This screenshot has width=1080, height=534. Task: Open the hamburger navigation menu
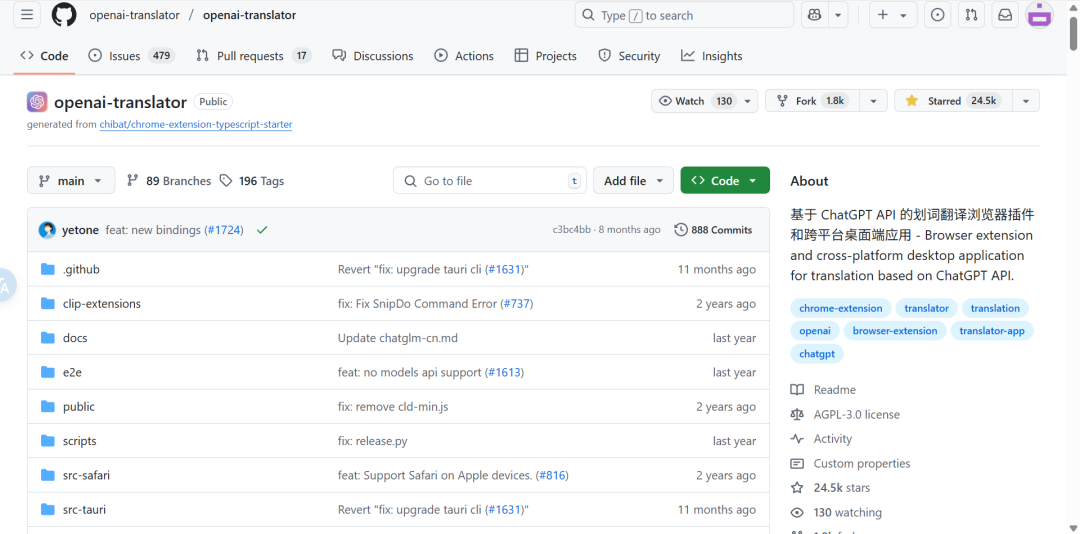27,15
